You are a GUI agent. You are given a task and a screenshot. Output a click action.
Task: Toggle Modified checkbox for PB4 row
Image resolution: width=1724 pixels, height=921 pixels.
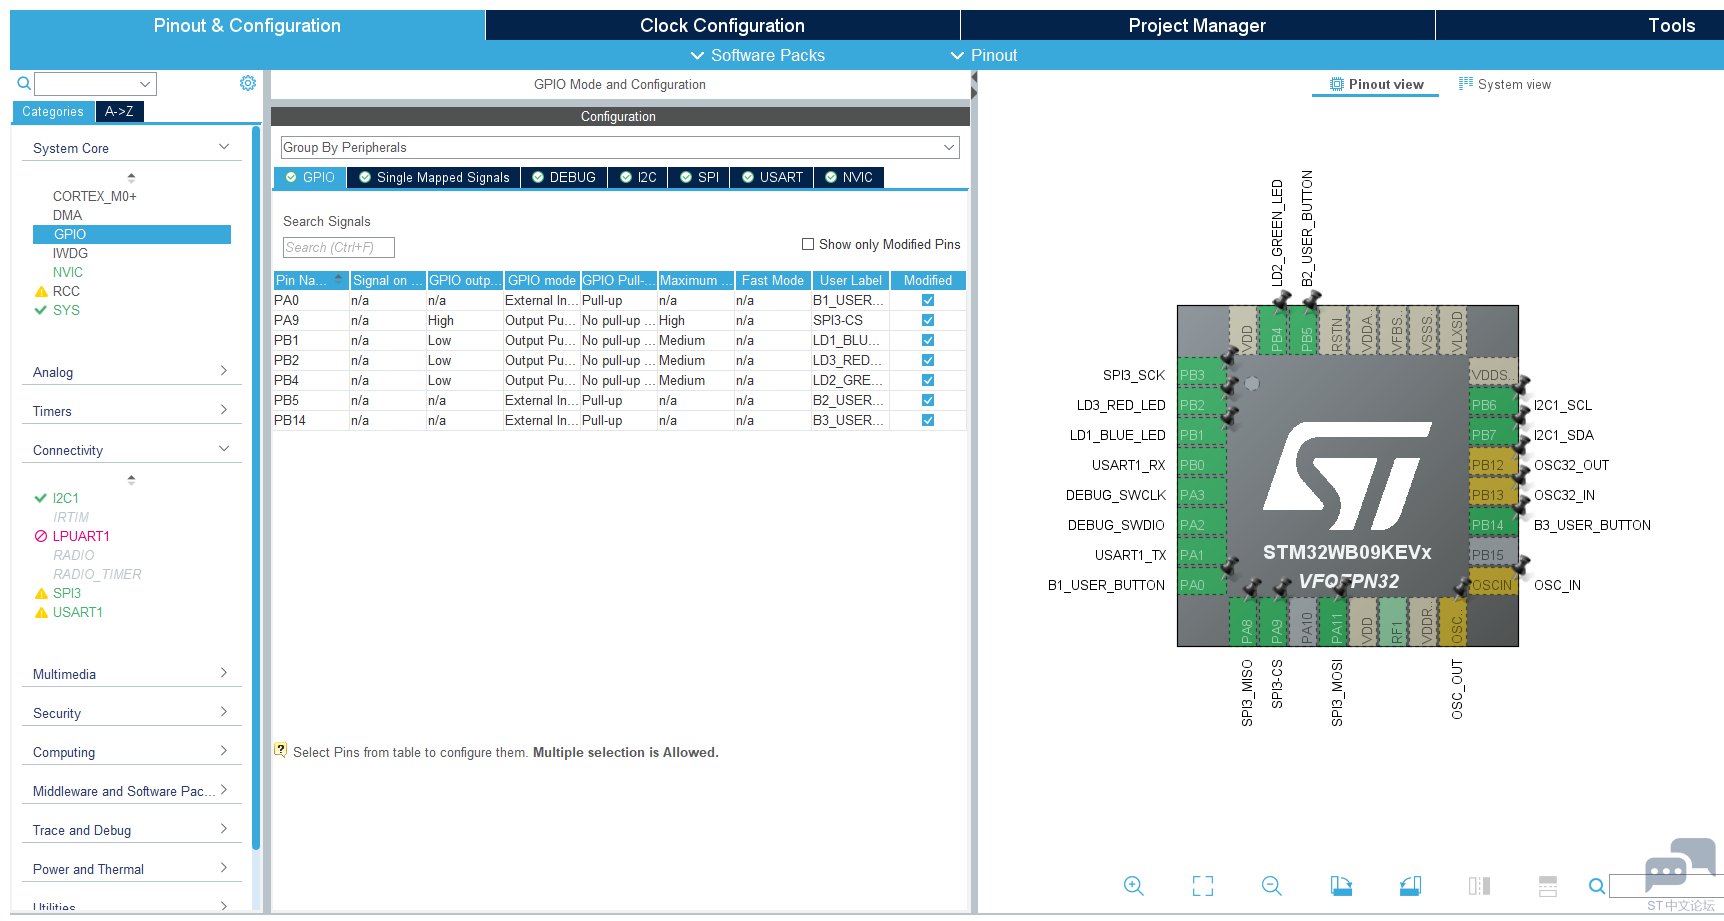coord(928,380)
